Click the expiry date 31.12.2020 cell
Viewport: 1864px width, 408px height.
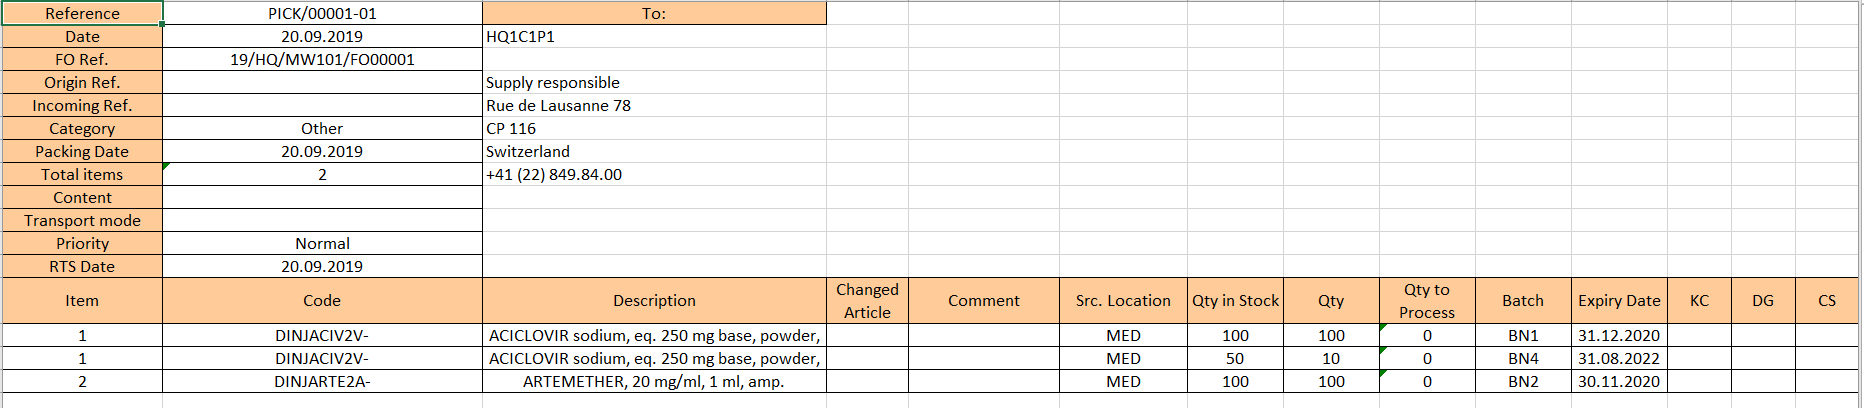tap(1619, 335)
